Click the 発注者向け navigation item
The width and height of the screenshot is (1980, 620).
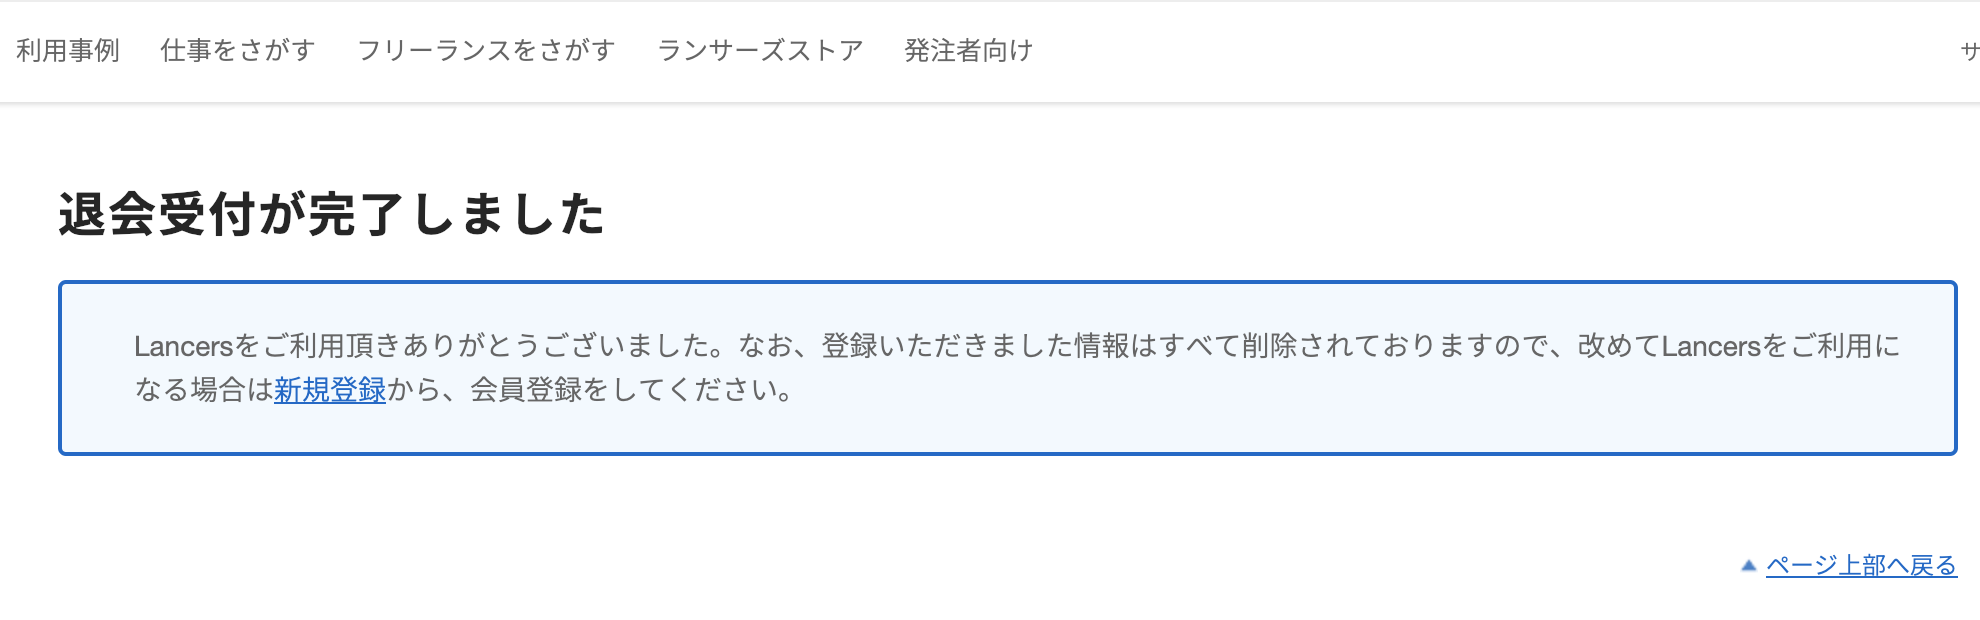coord(968,50)
